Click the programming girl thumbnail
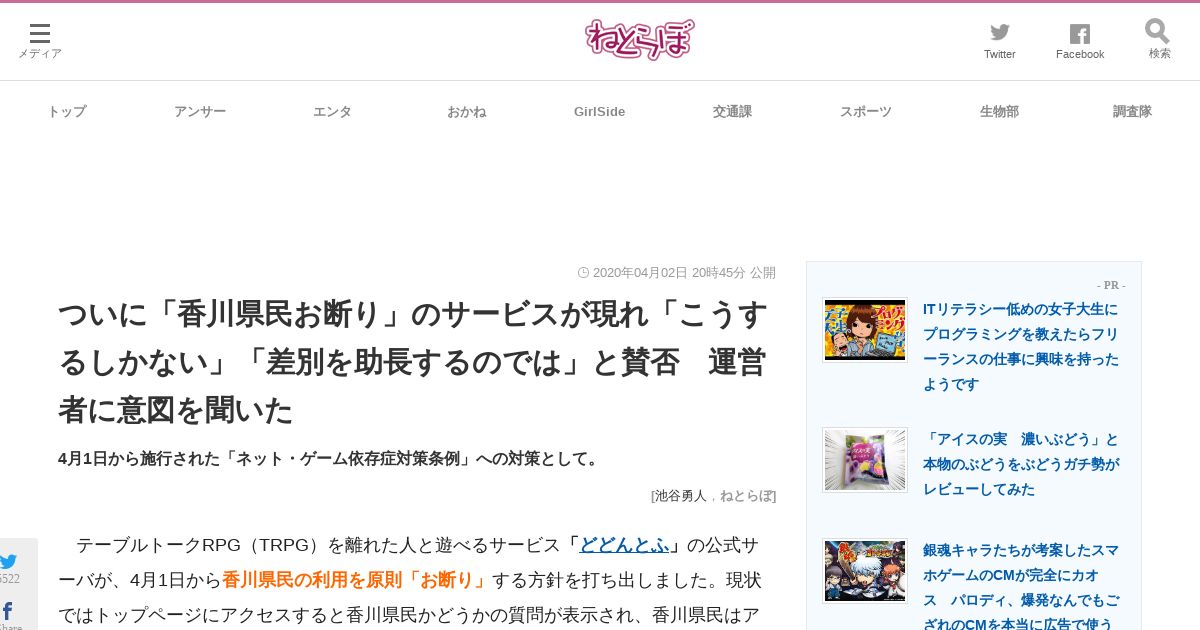Viewport: 1200px width, 630px height. pyautogui.click(x=865, y=330)
